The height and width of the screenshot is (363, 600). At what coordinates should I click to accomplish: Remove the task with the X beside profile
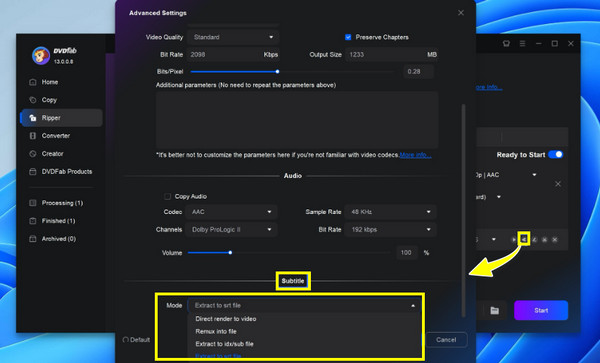558,184
